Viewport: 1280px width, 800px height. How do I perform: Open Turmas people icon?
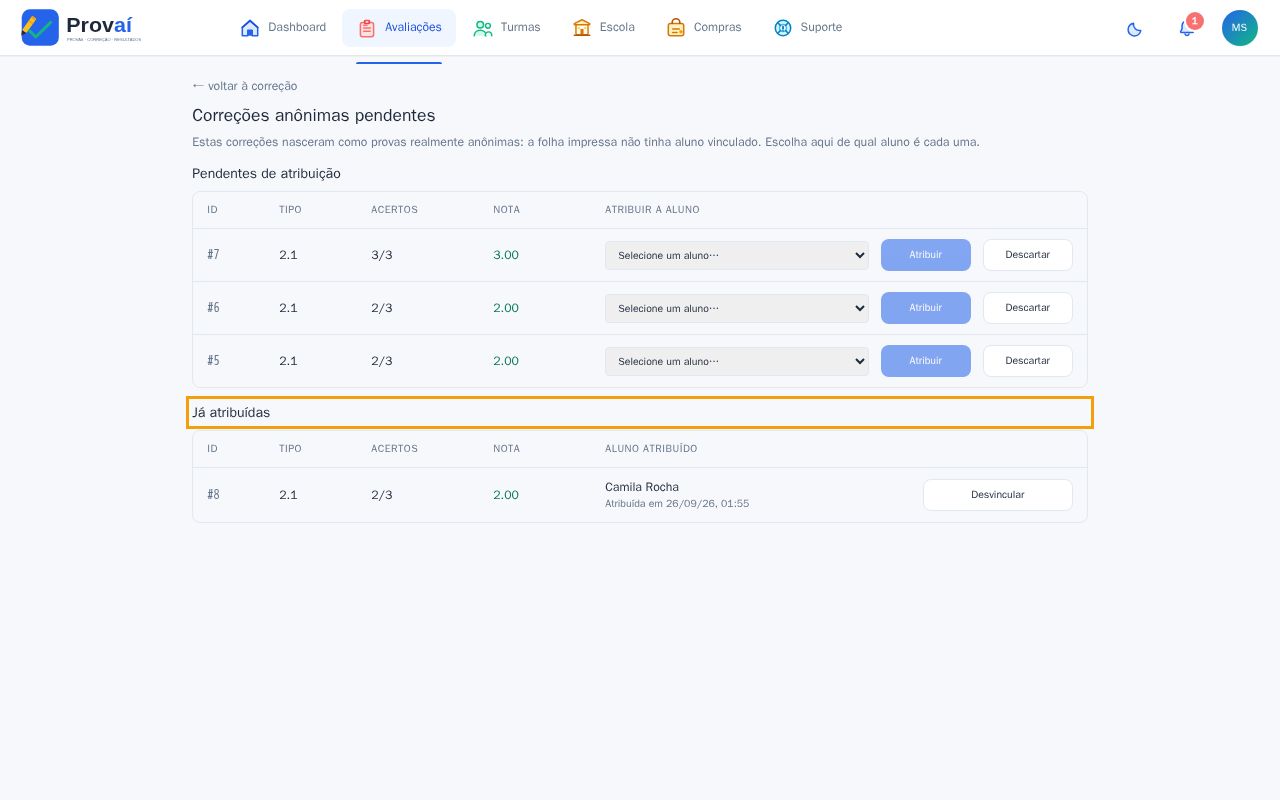pyautogui.click(x=483, y=28)
